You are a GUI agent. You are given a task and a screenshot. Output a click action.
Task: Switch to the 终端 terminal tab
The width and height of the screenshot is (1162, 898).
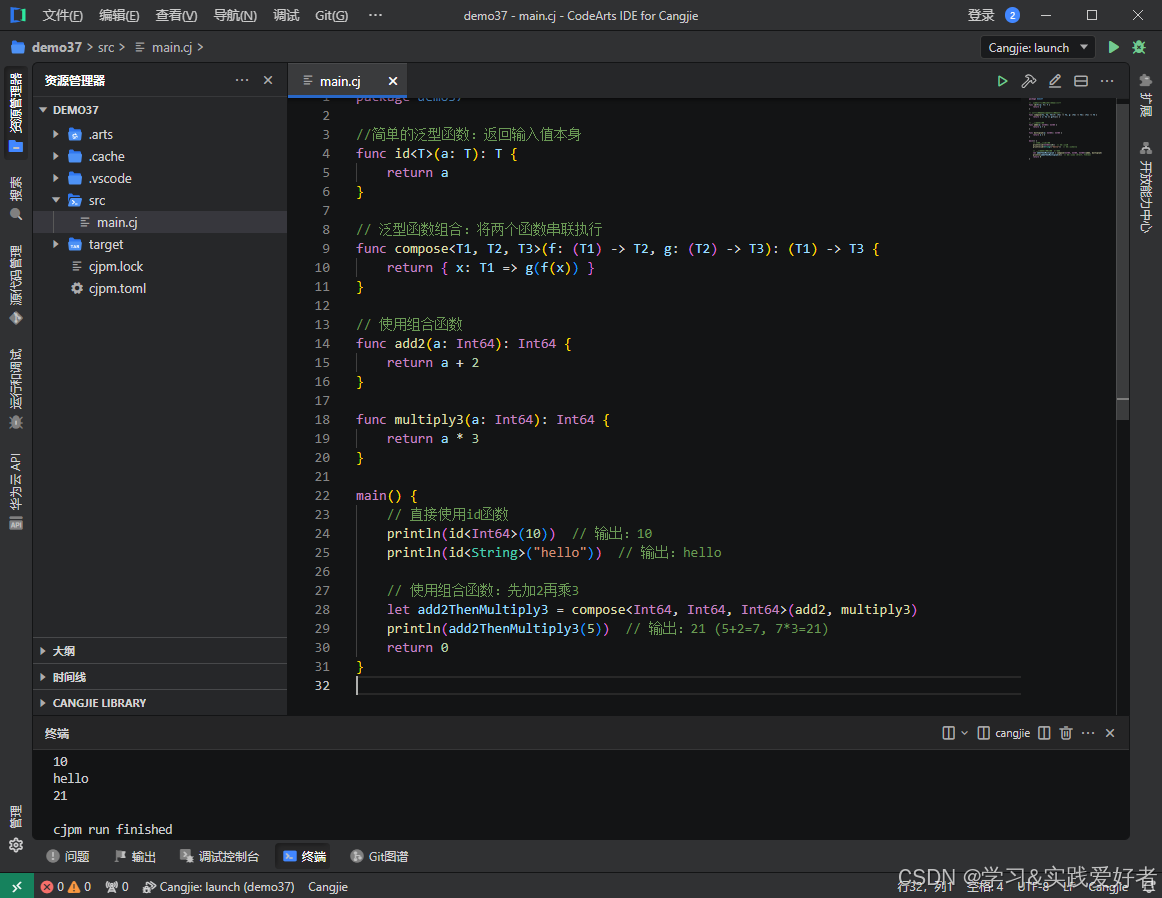(x=304, y=856)
